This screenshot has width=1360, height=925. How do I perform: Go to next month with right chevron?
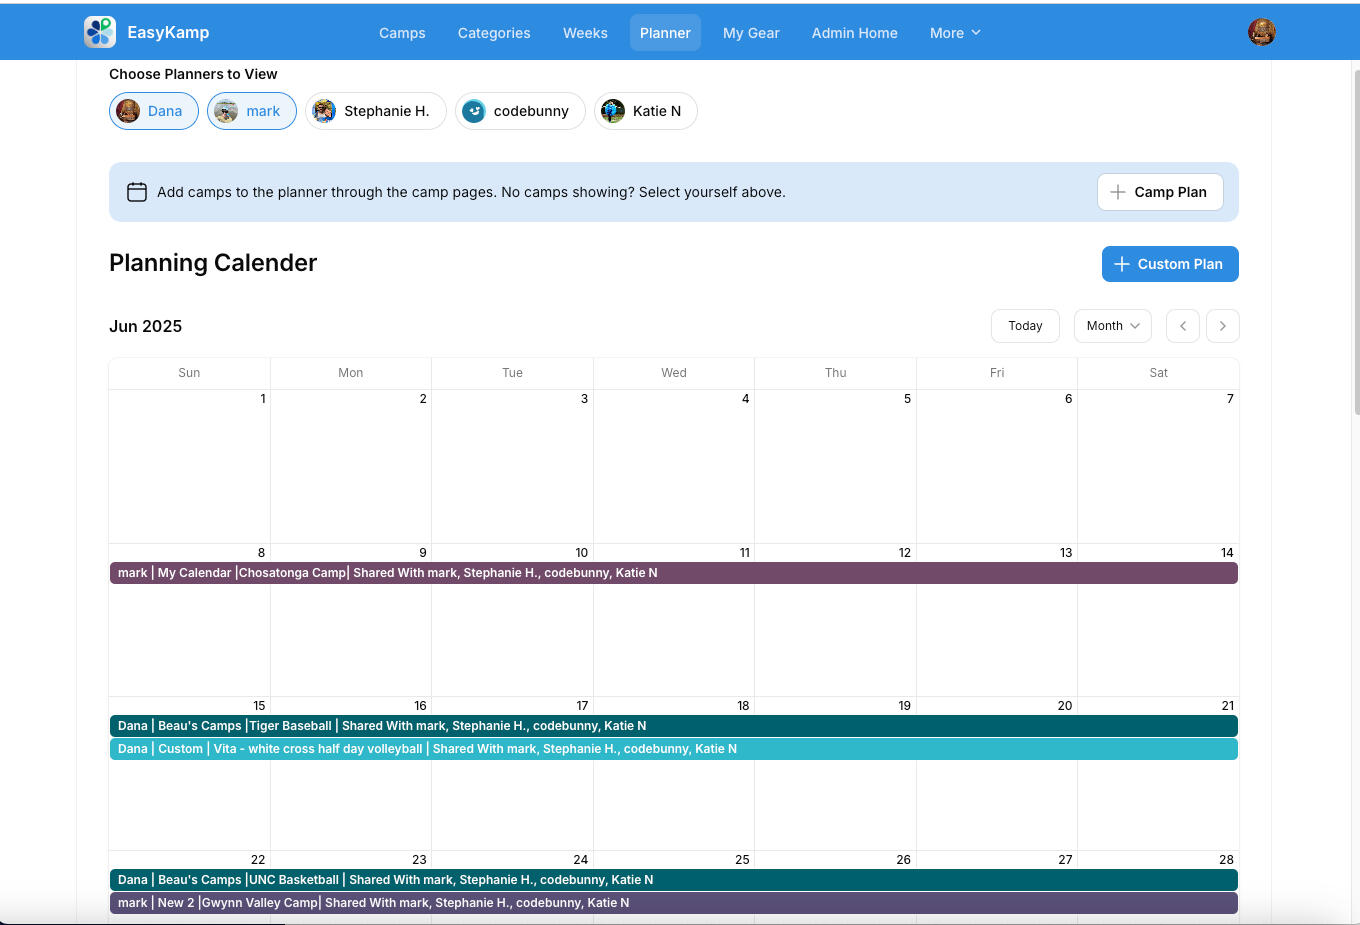point(1222,326)
